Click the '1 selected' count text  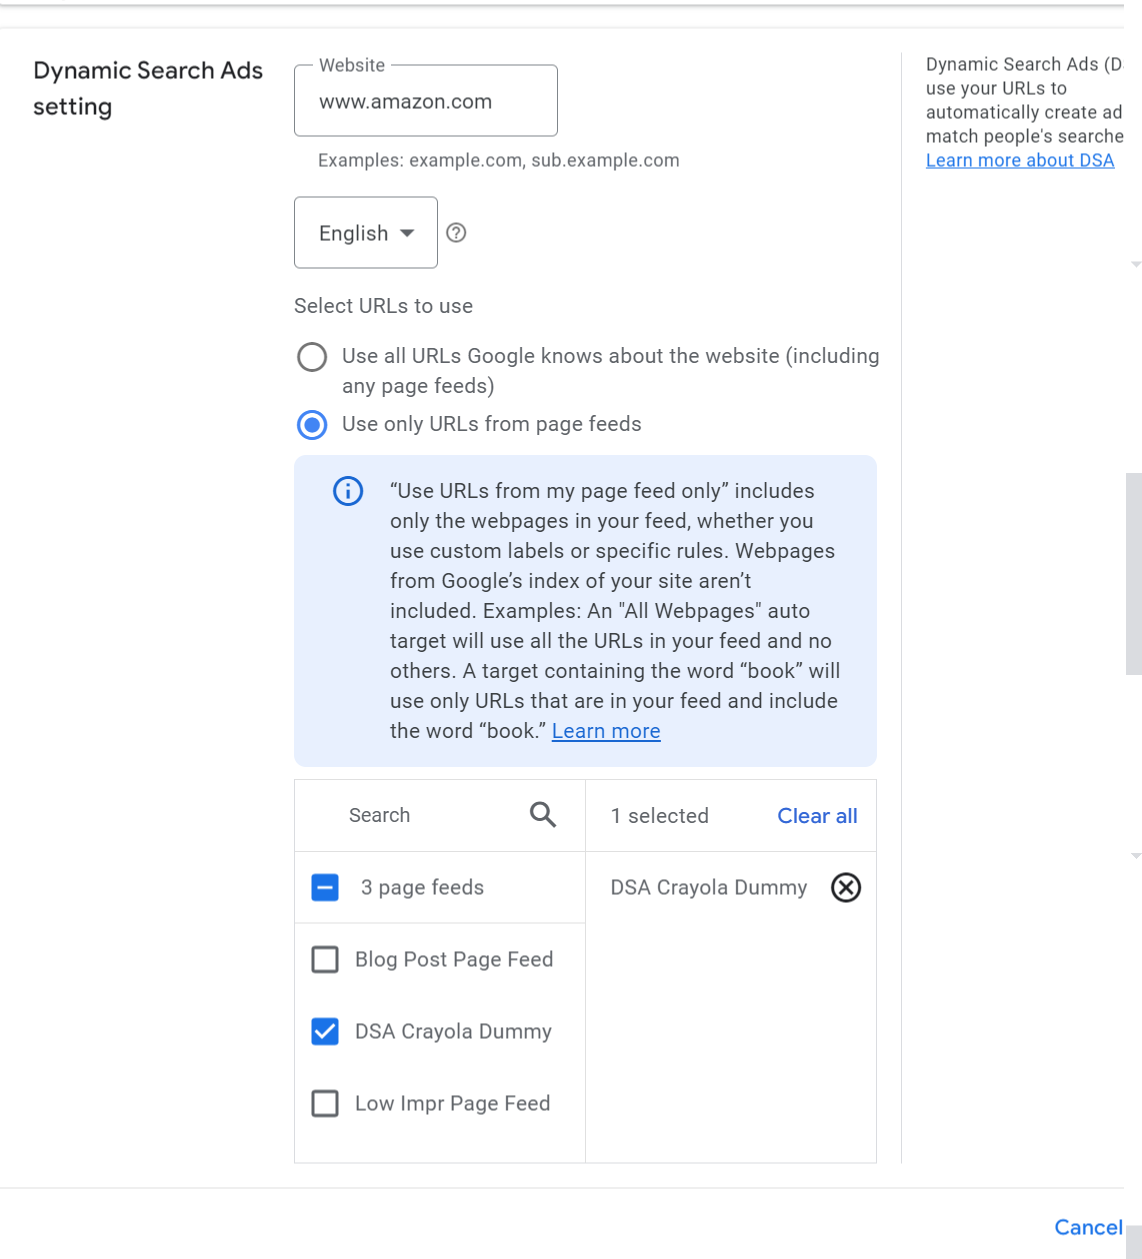point(660,816)
